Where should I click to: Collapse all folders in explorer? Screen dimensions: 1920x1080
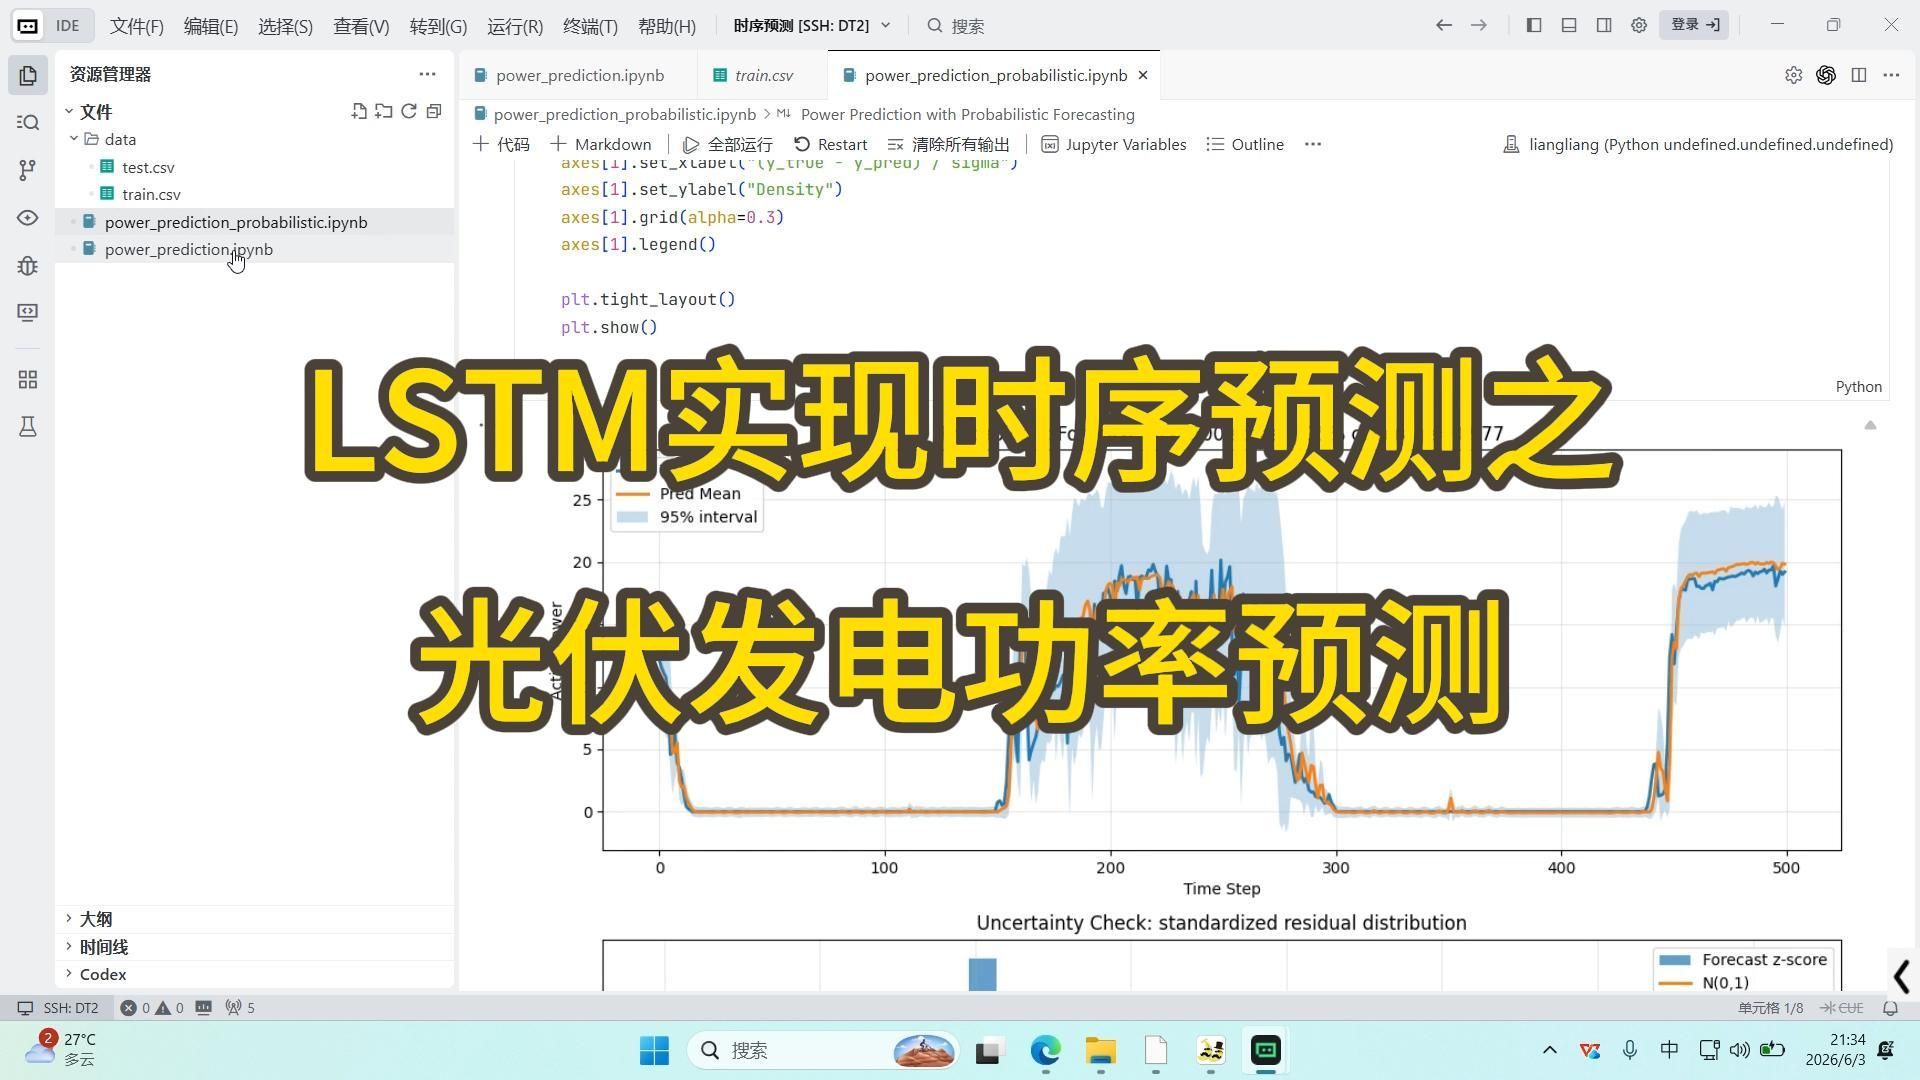coord(434,111)
